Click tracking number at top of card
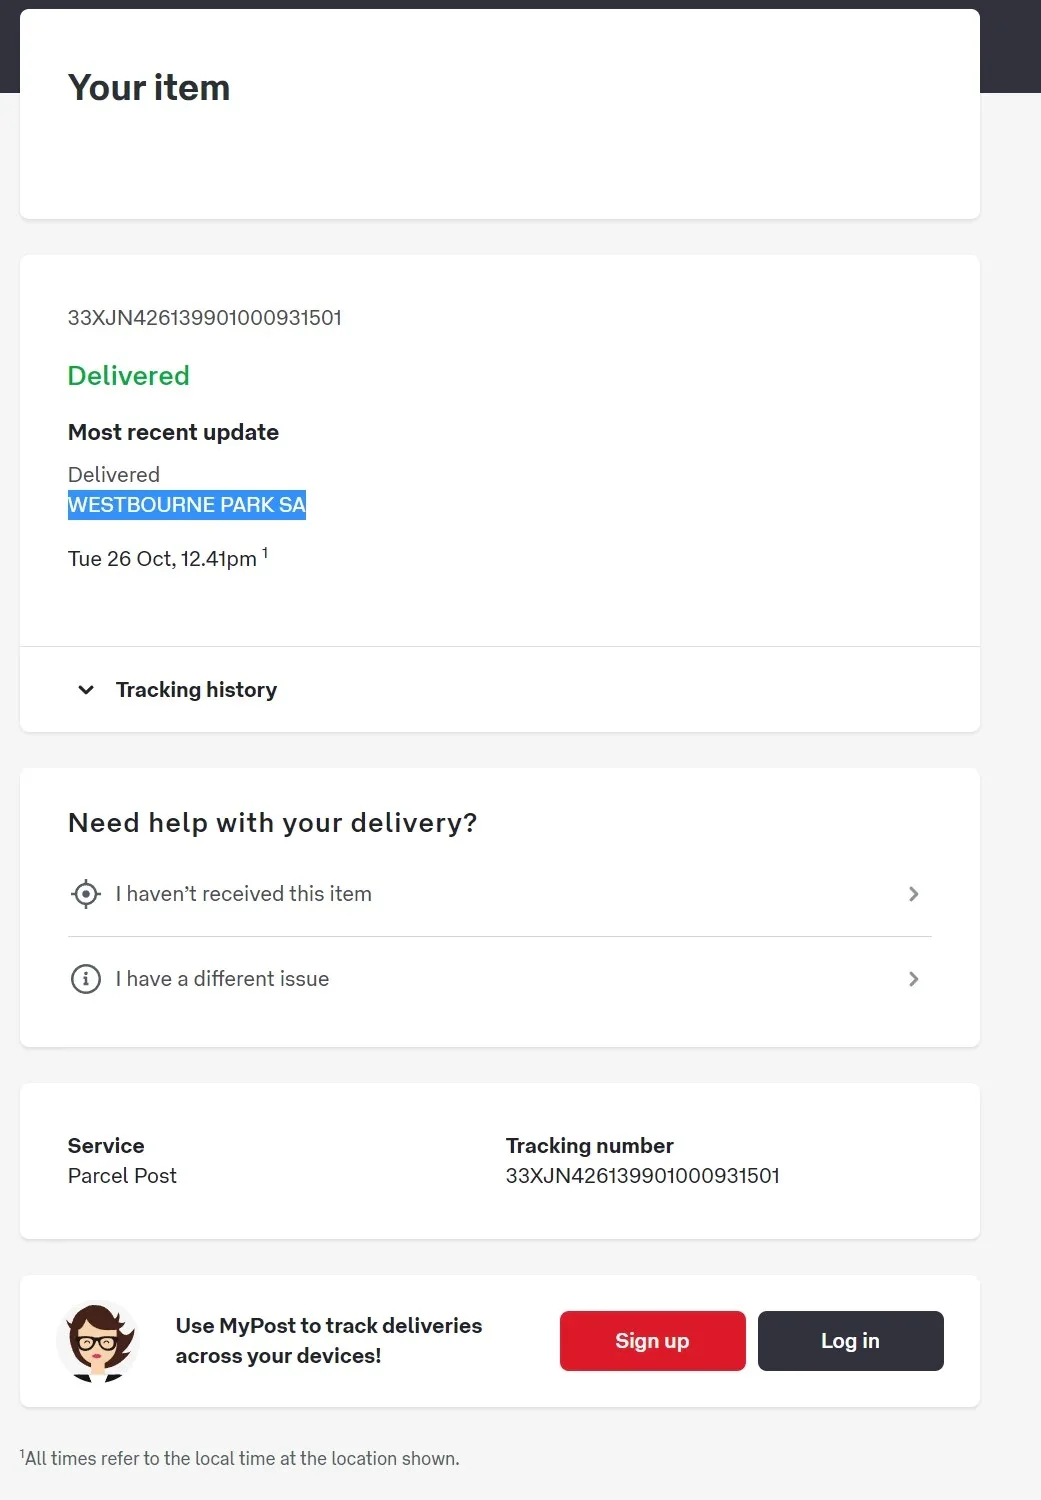Viewport: 1041px width, 1500px height. (205, 318)
